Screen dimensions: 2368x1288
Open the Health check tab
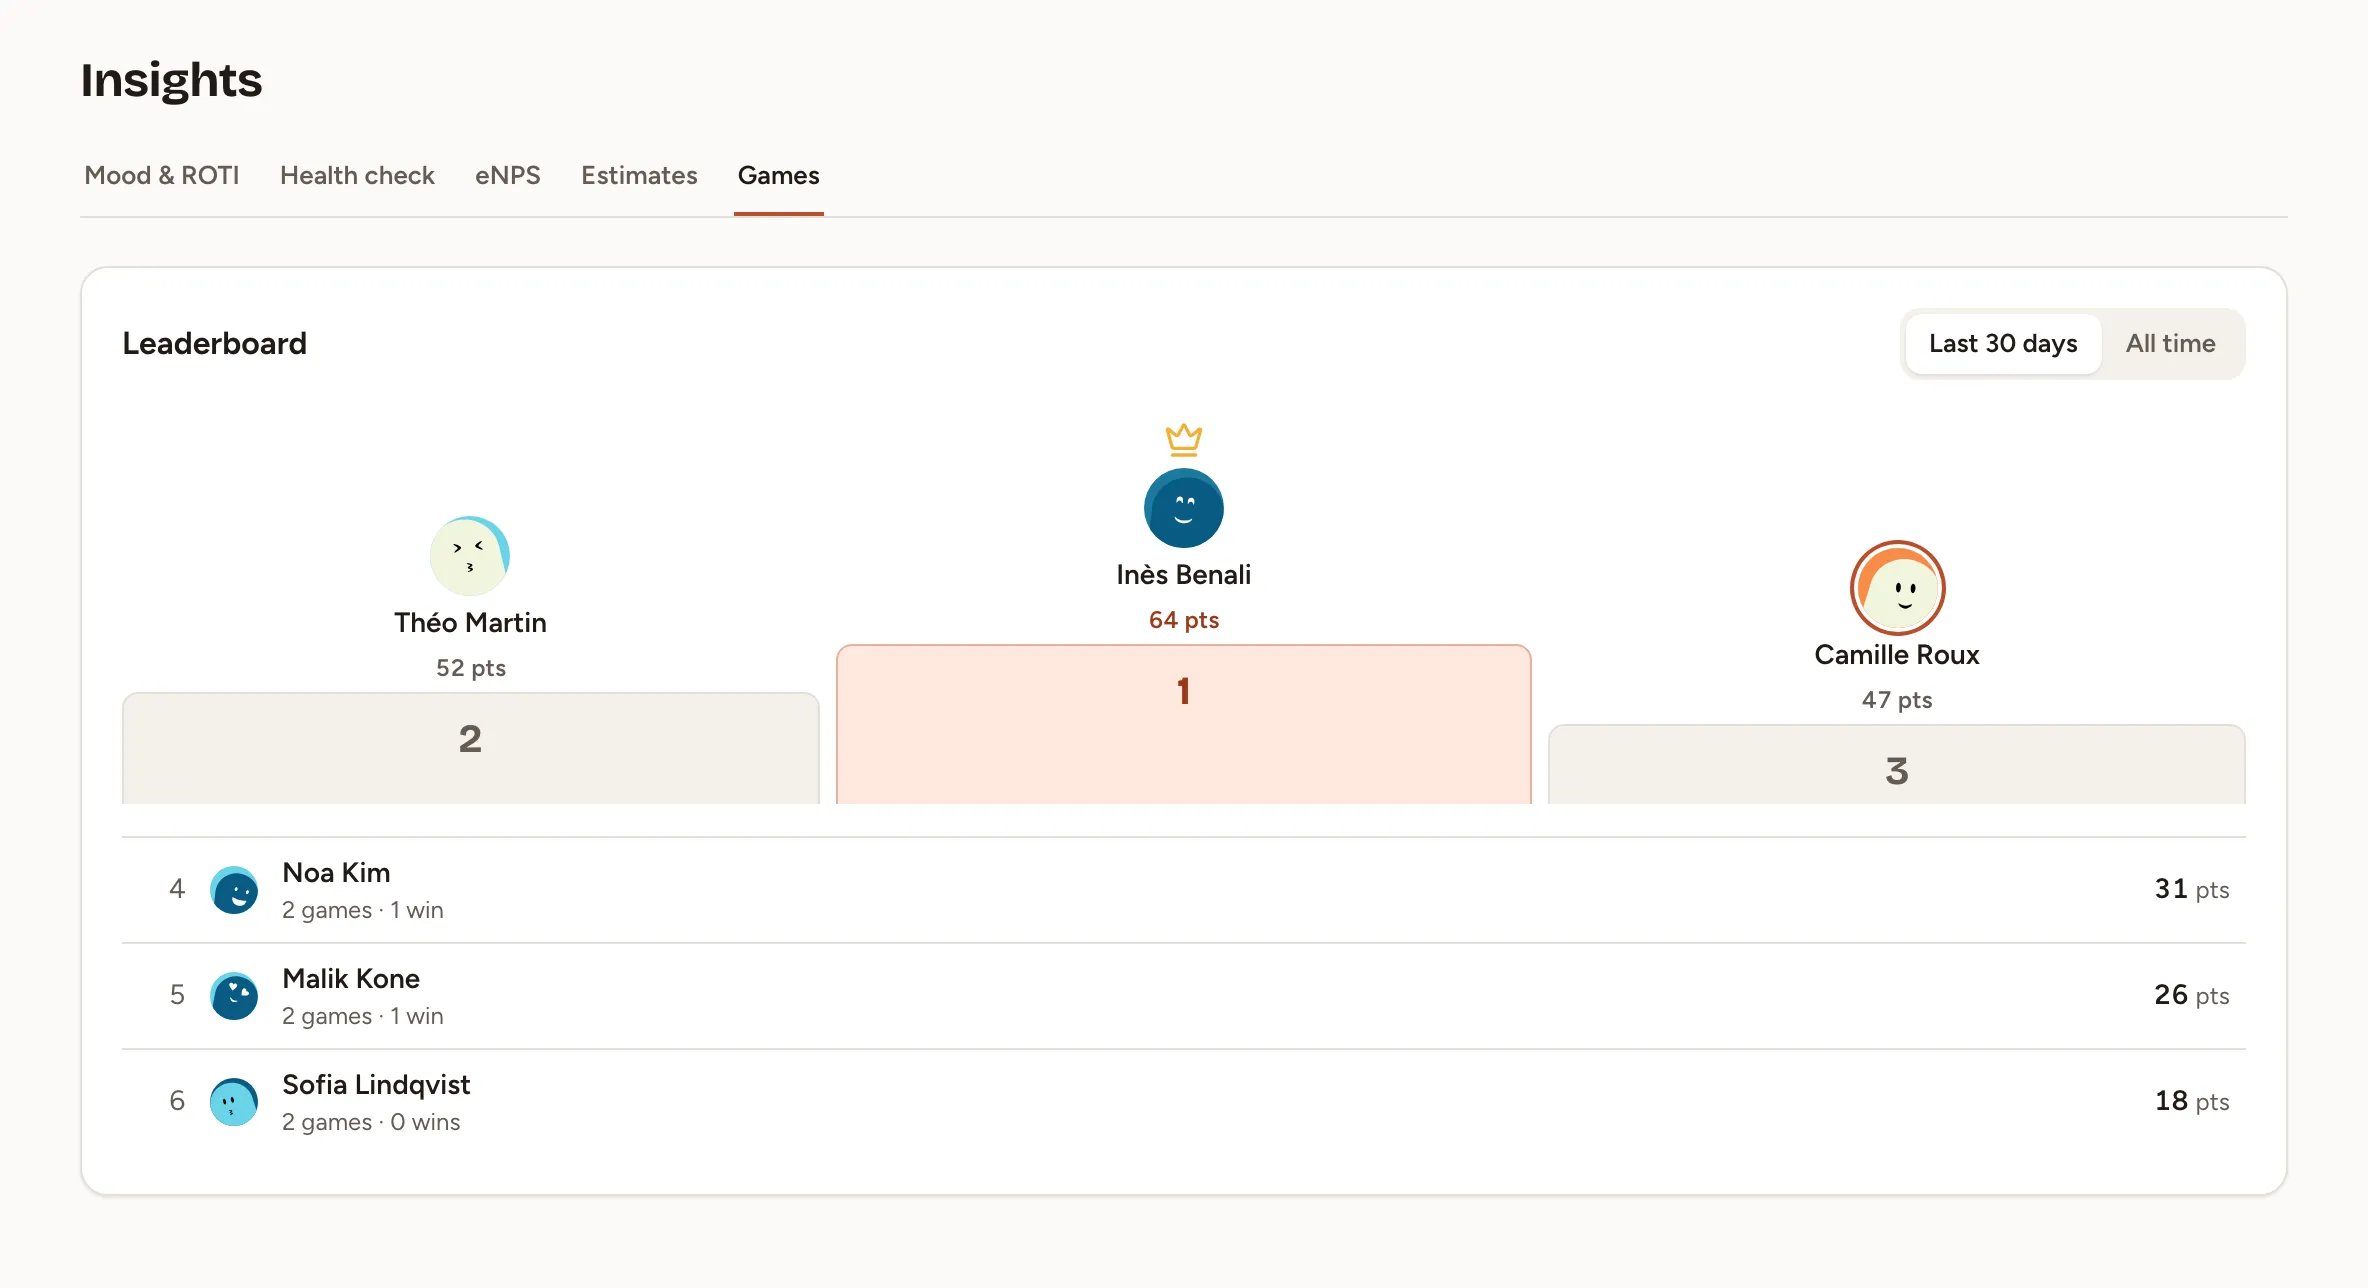point(357,175)
